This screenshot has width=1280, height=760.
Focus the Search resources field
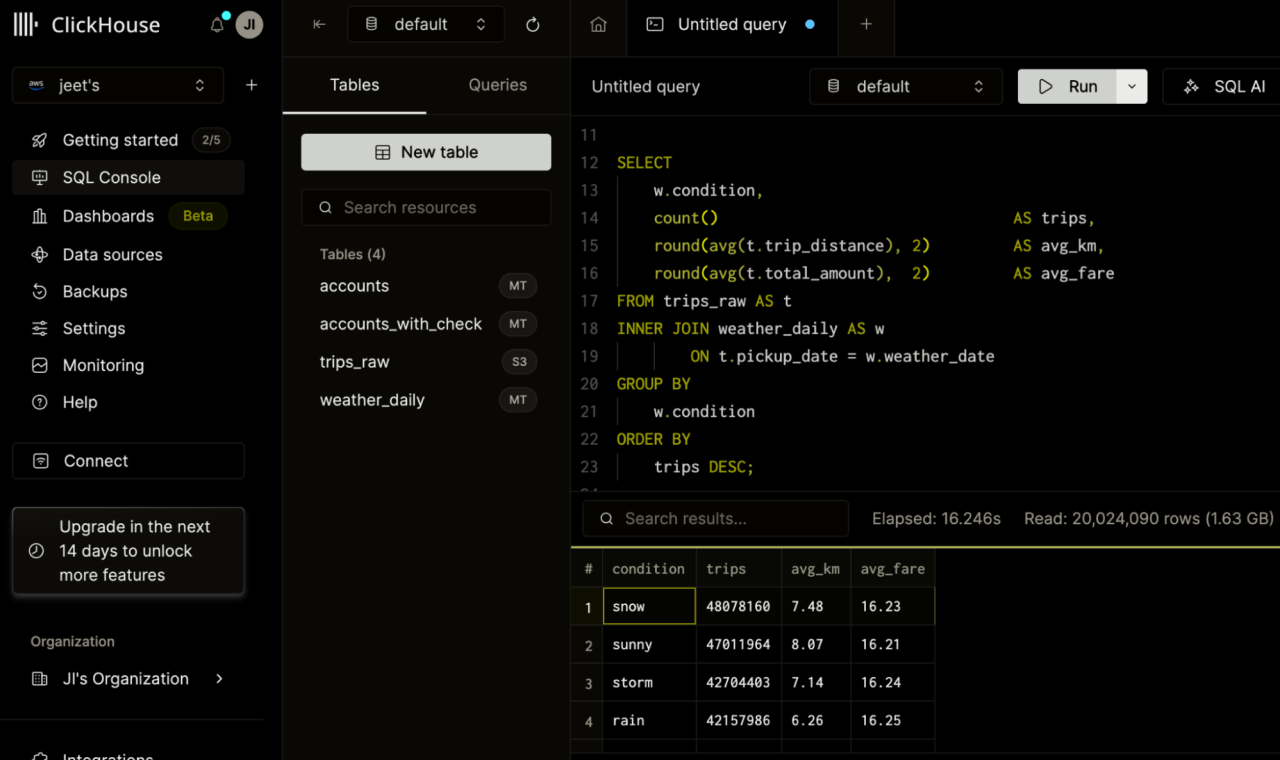point(426,208)
